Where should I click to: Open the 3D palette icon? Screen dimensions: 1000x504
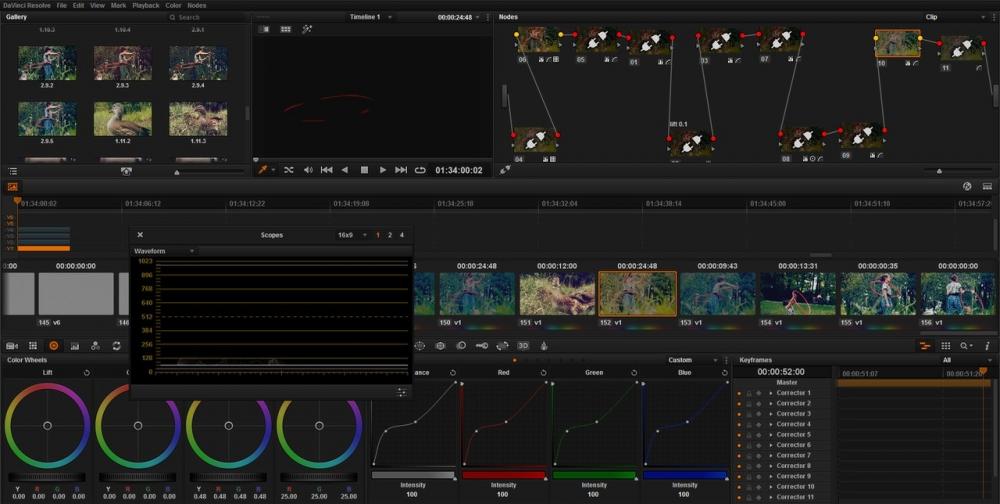pyautogui.click(x=523, y=346)
